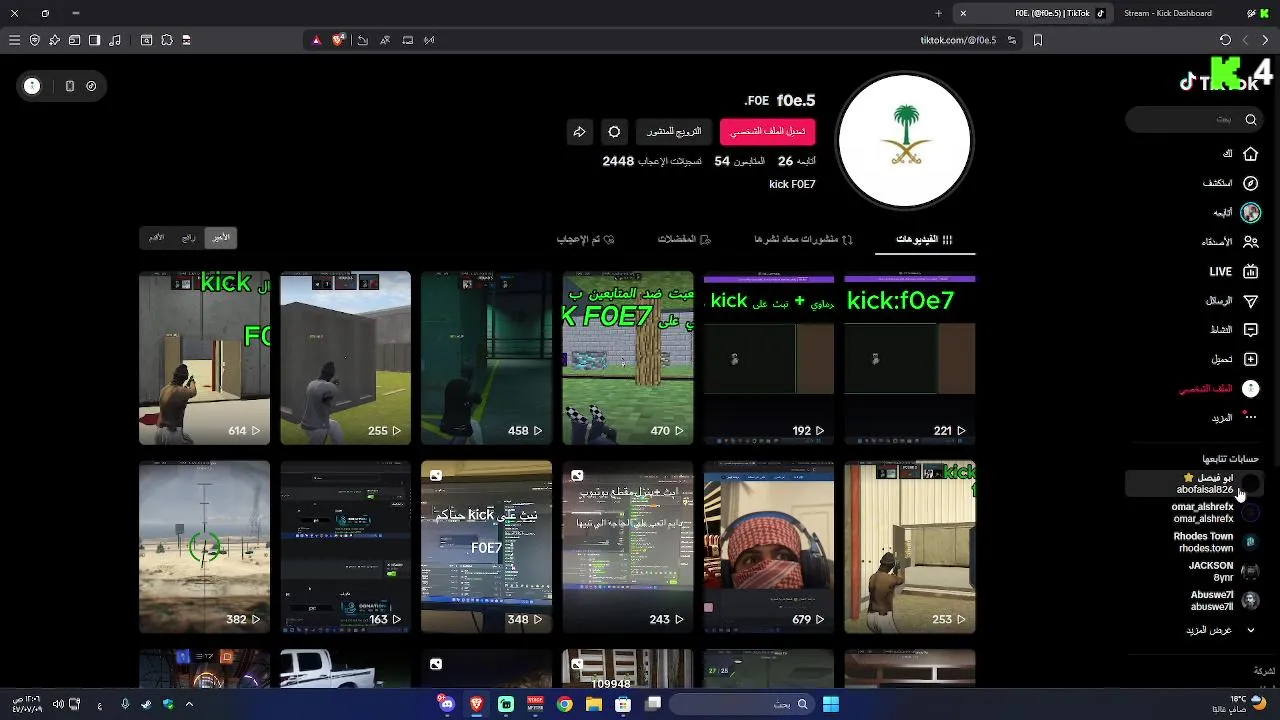
Task: Open the video with 348 views
Action: pyautogui.click(x=486, y=547)
